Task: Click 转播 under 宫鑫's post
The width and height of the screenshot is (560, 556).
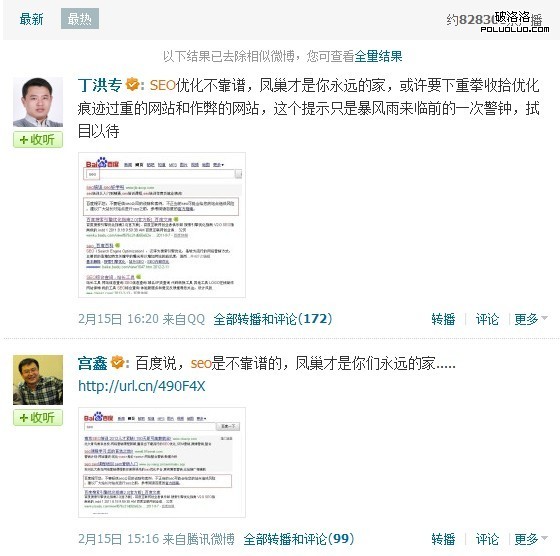Action: tap(443, 539)
